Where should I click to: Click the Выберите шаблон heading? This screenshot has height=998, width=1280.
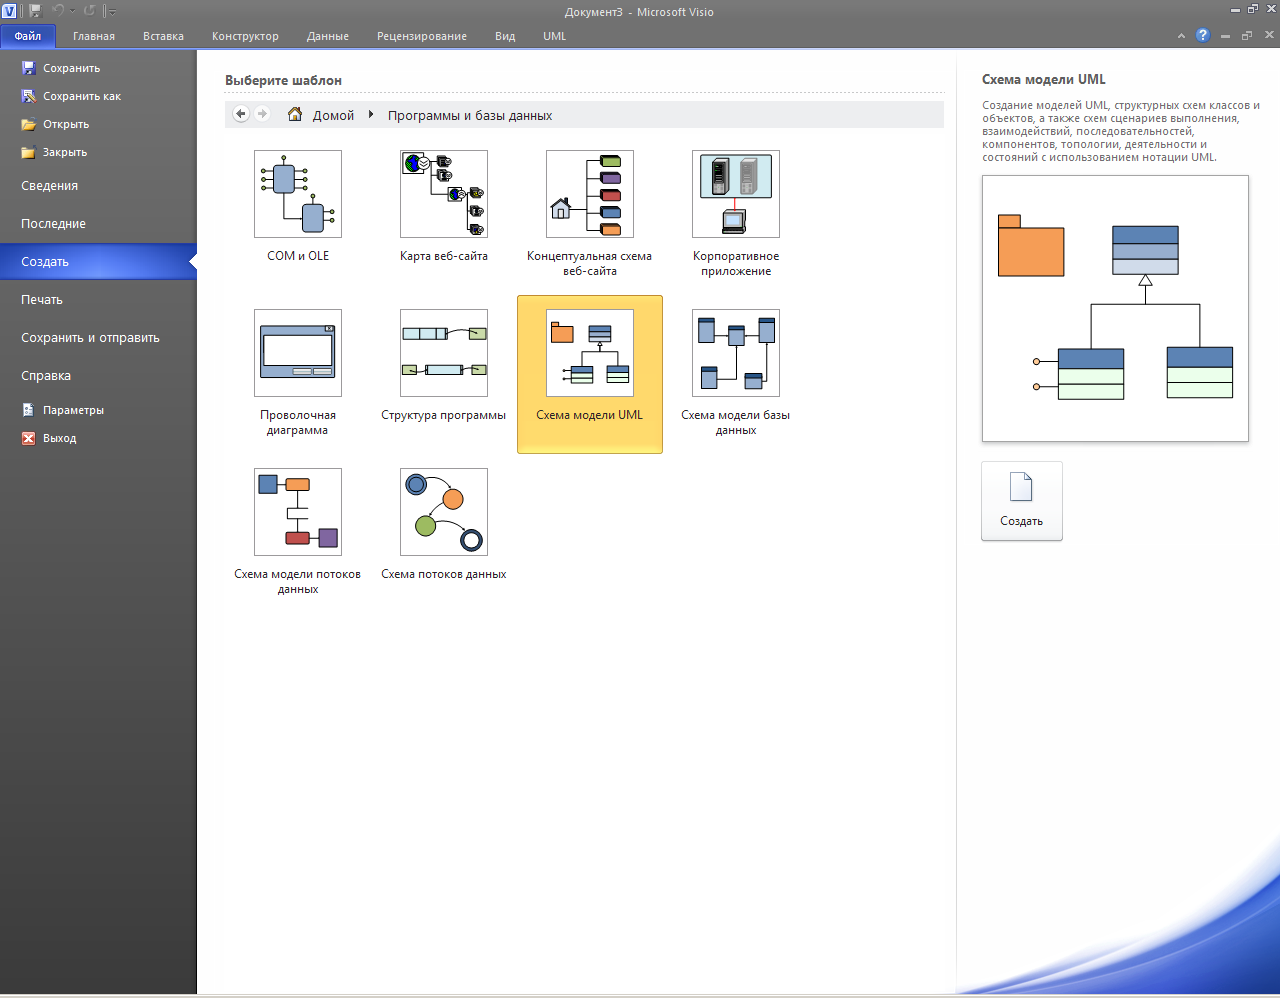tap(283, 80)
